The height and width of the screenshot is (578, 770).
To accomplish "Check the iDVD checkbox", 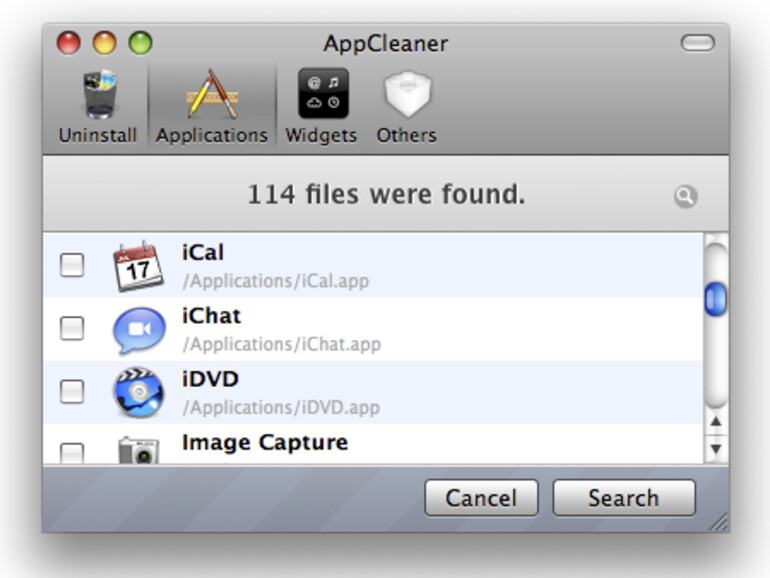I will [x=72, y=392].
